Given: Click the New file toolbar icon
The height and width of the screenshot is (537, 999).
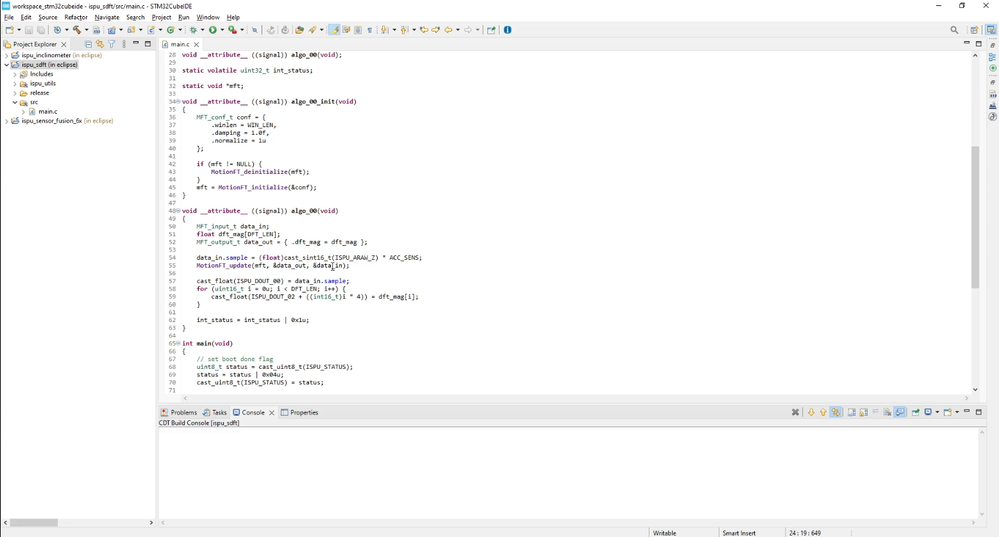Looking at the screenshot, I should tap(10, 30).
